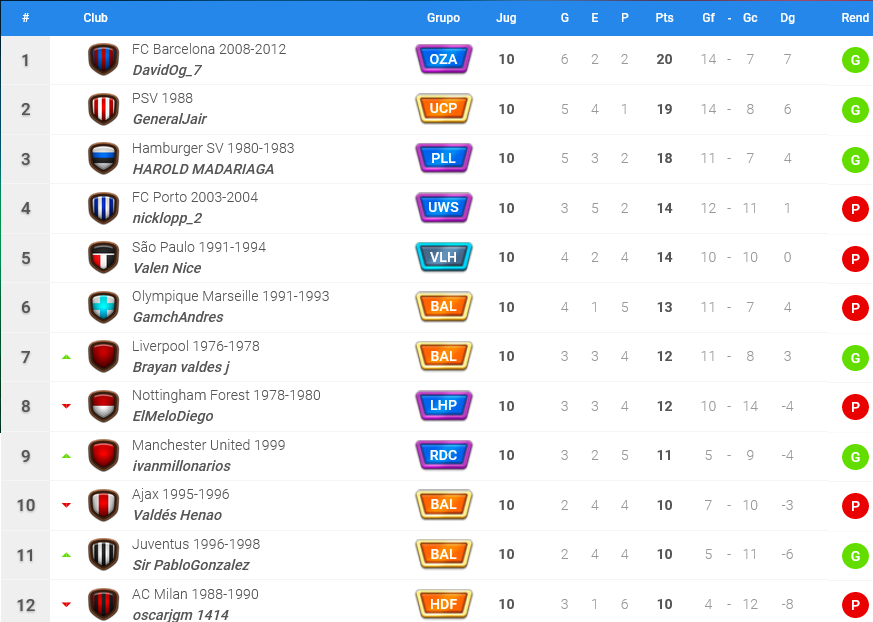The image size is (873, 622).
Task: Sort table by the Pts column header
Action: point(664,18)
